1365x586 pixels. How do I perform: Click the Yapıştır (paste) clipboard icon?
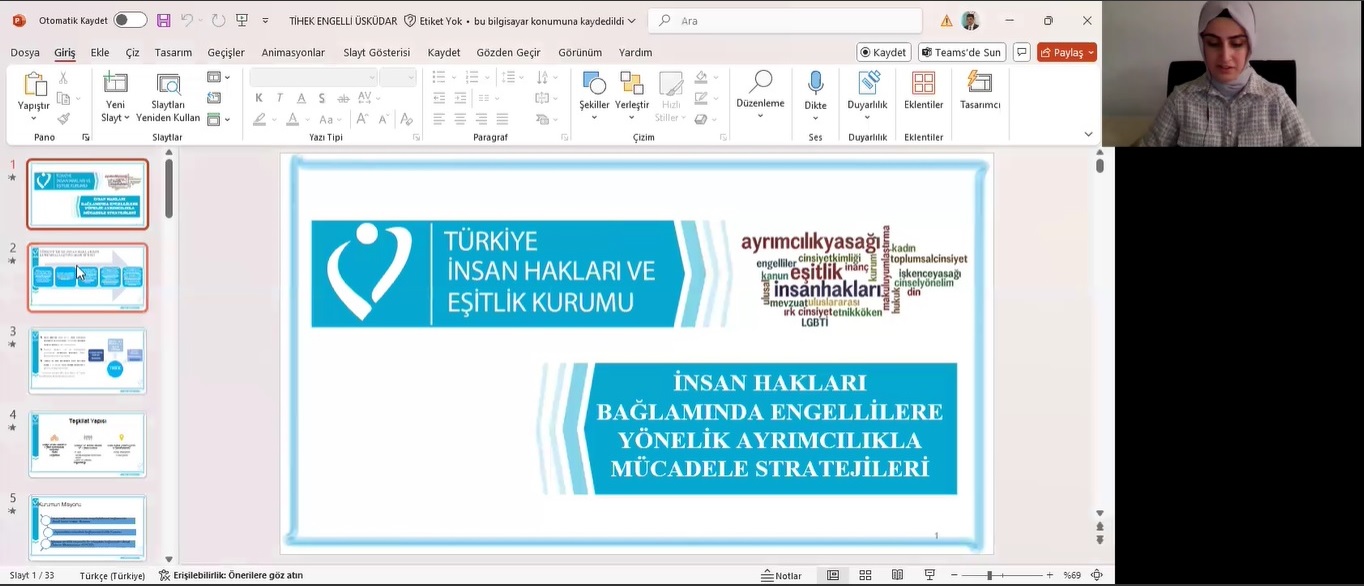tap(34, 84)
